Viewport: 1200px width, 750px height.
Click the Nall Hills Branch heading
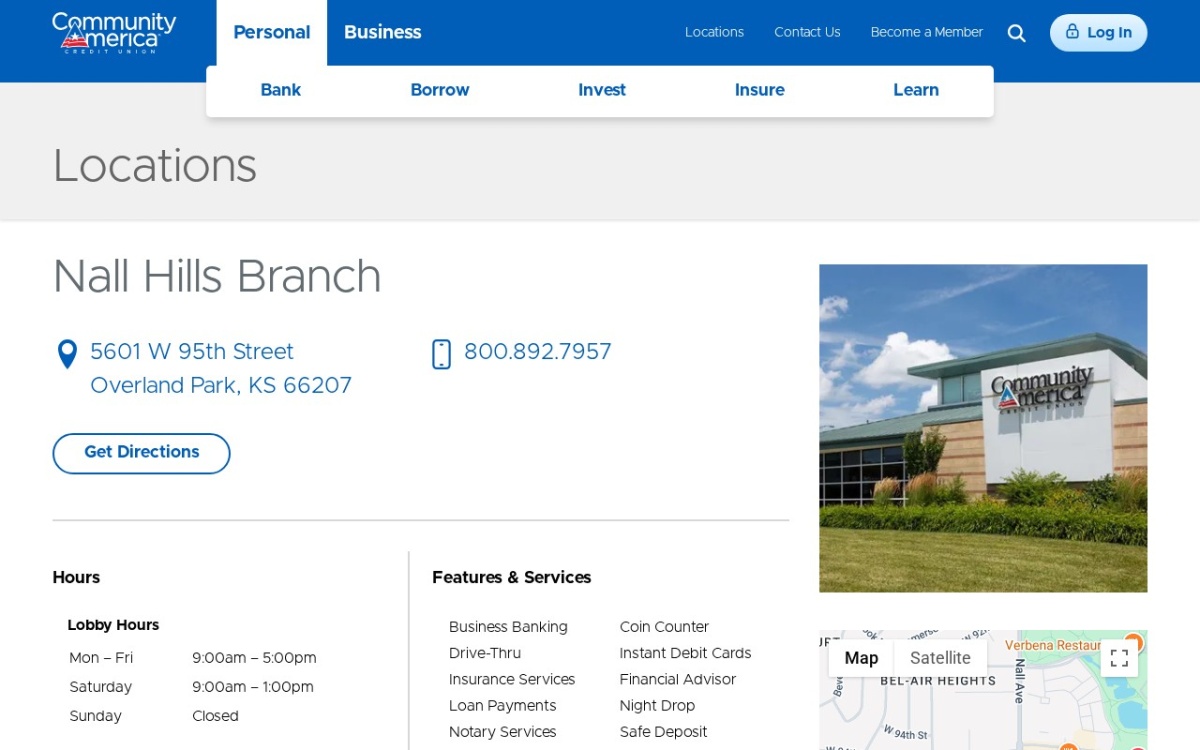click(x=217, y=277)
